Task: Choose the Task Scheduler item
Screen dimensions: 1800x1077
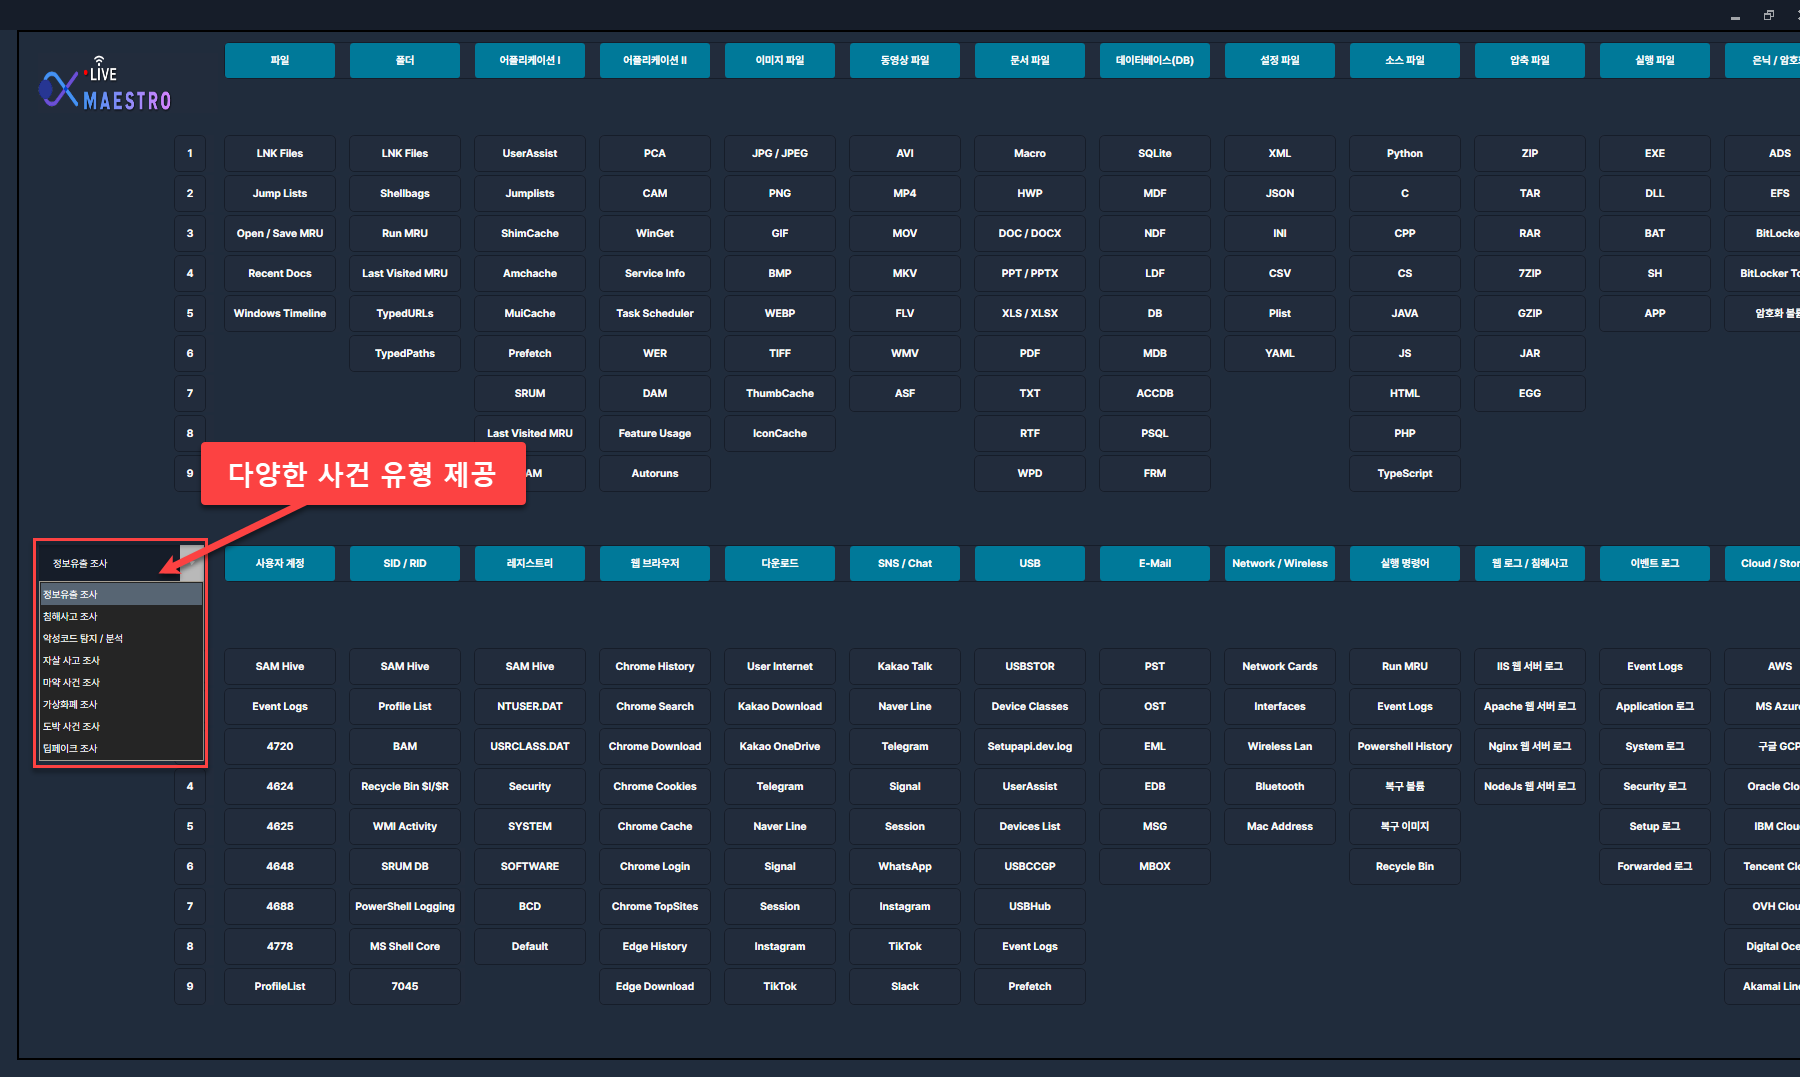Action: [655, 313]
